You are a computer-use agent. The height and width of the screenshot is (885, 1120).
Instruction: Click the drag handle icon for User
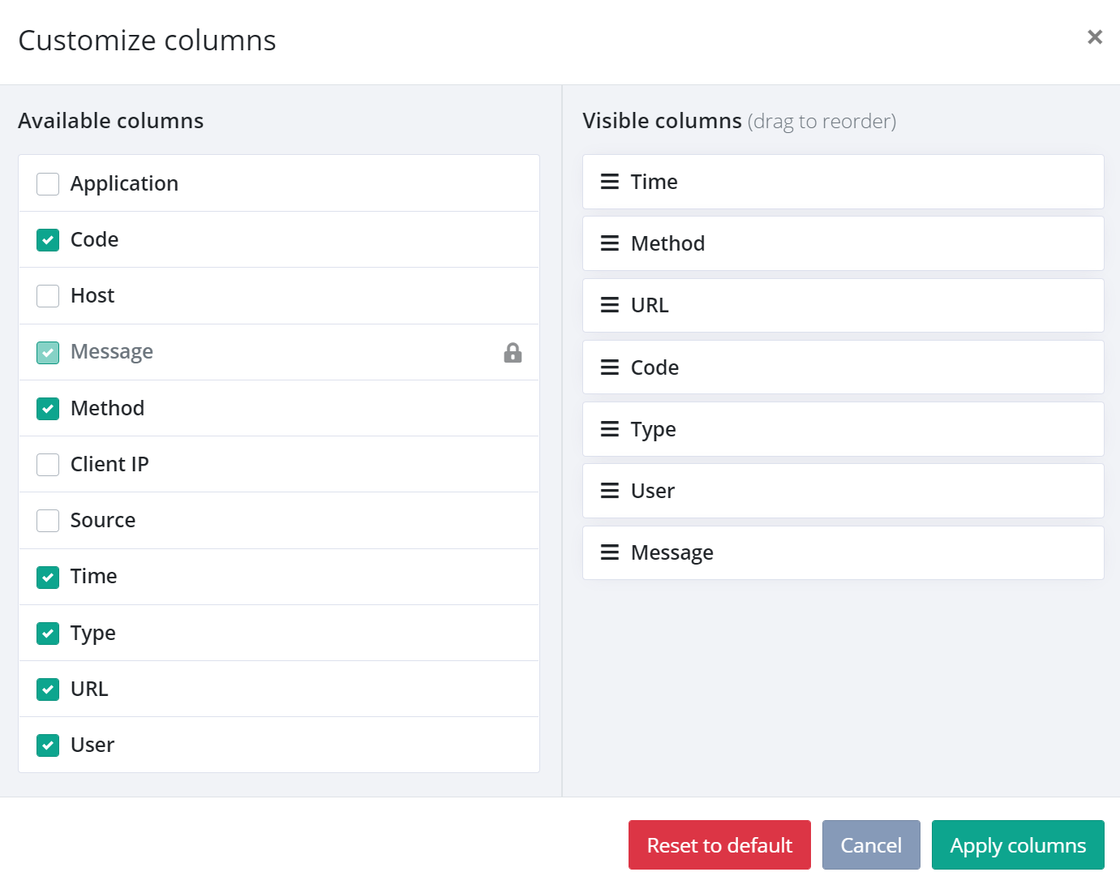609,491
